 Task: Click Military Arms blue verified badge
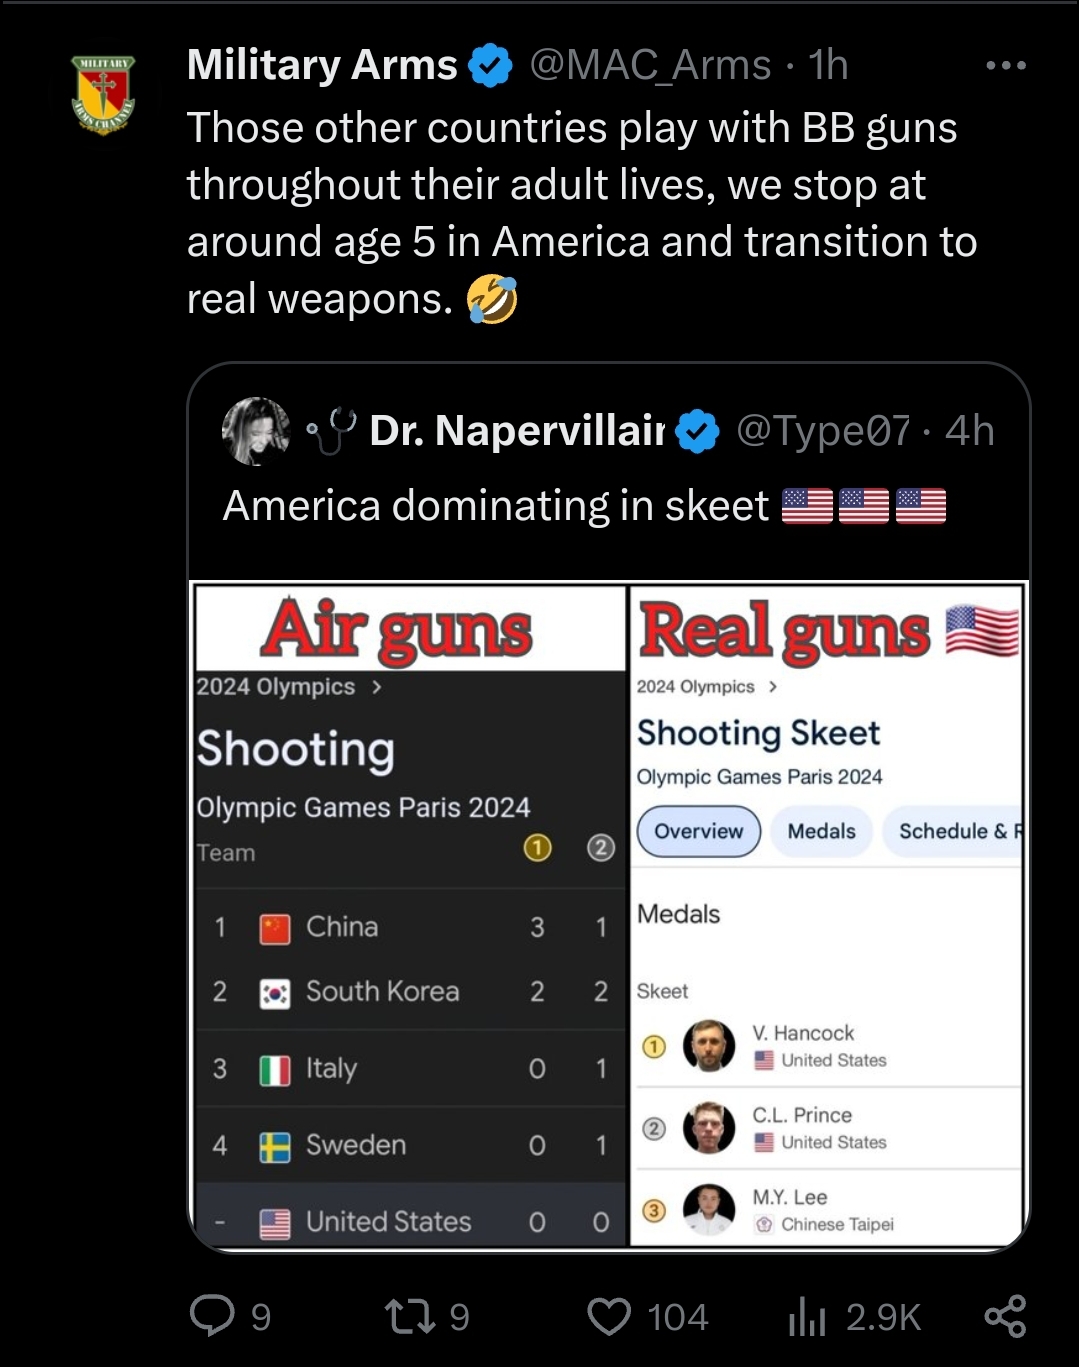(x=490, y=66)
